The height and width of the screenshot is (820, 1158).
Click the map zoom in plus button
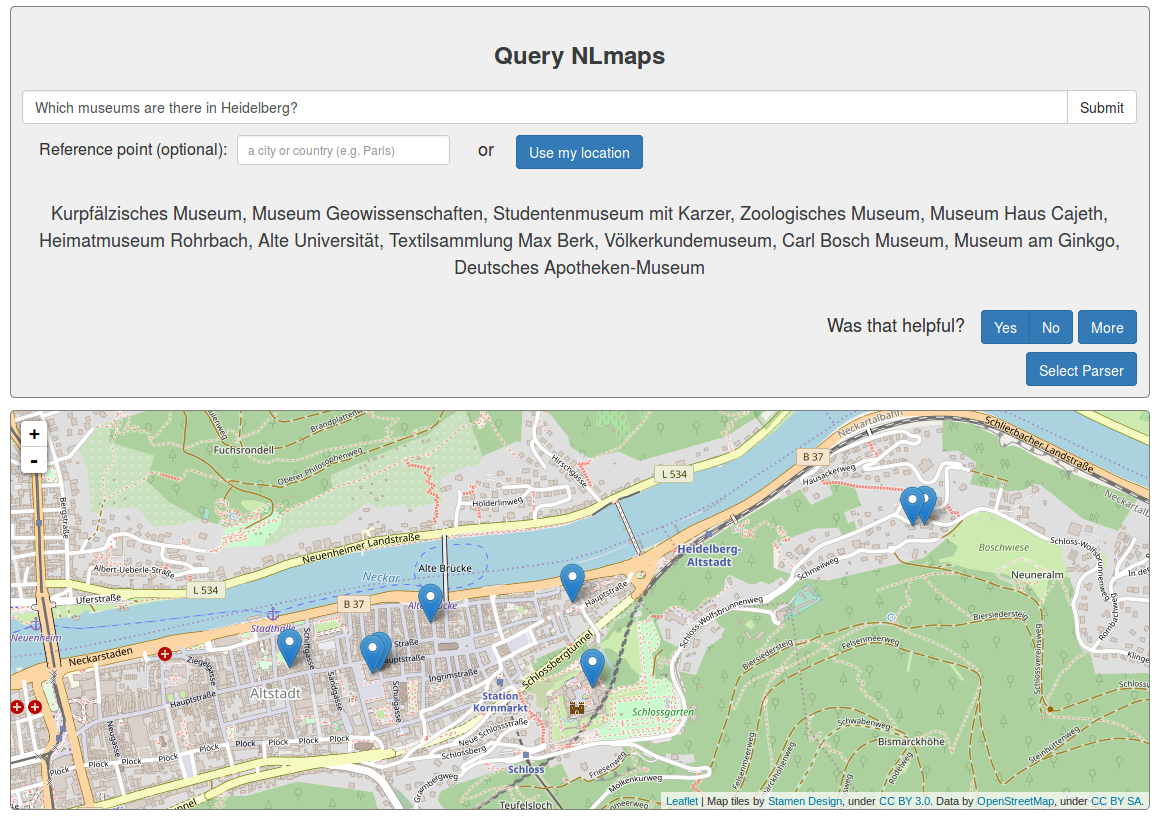coord(34,434)
